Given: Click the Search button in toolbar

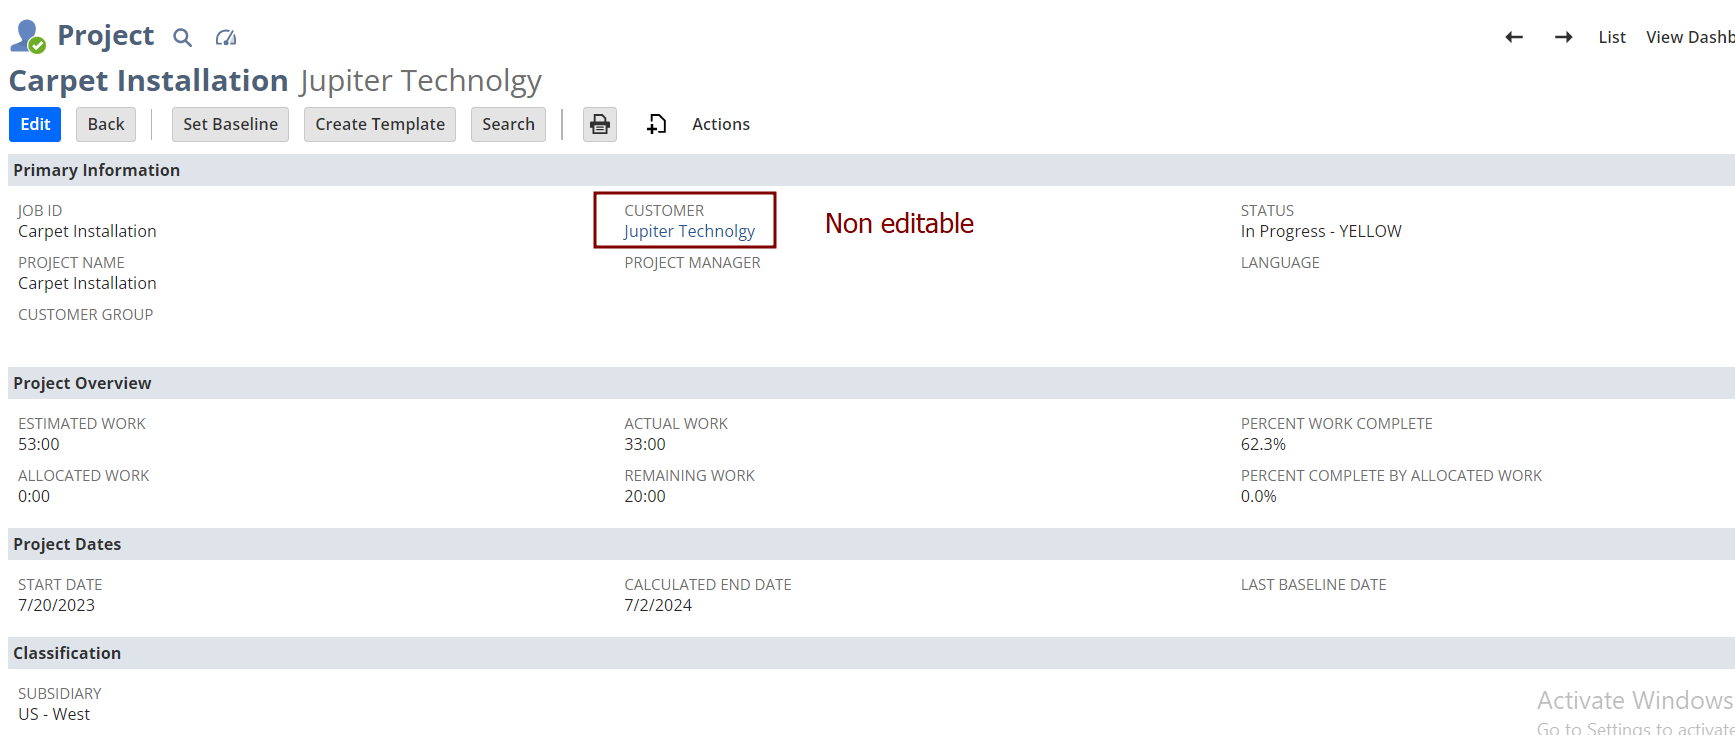Looking at the screenshot, I should [x=508, y=124].
